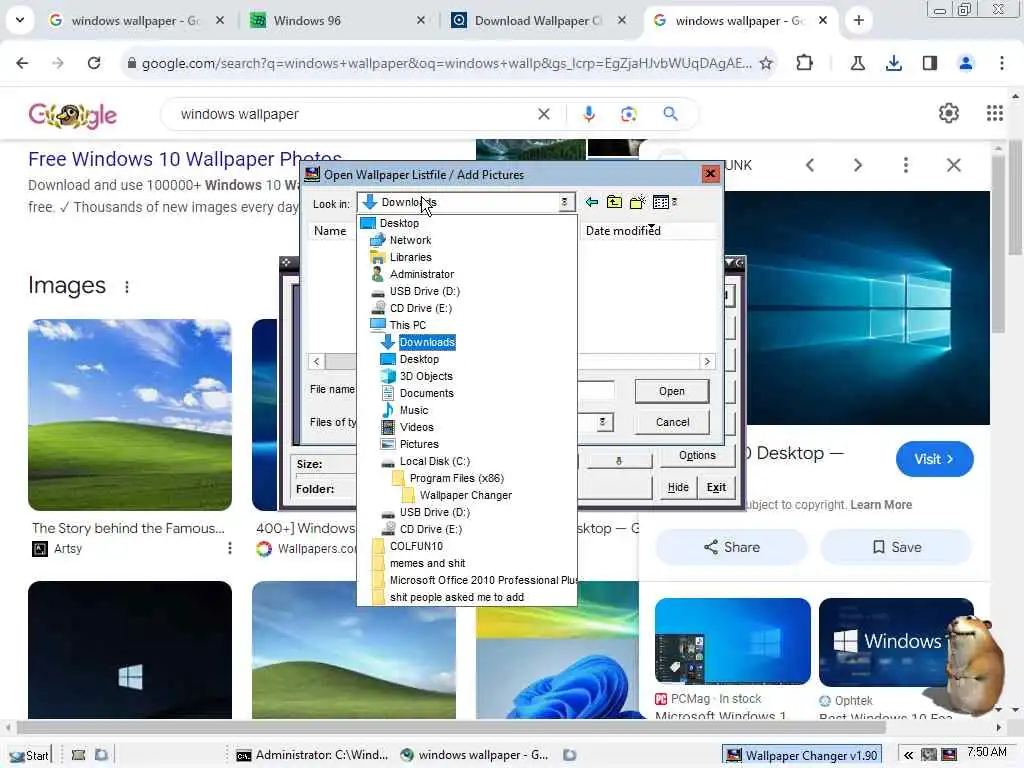Open the Chrome side panel icon
This screenshot has height=768, width=1024.
[929, 63]
